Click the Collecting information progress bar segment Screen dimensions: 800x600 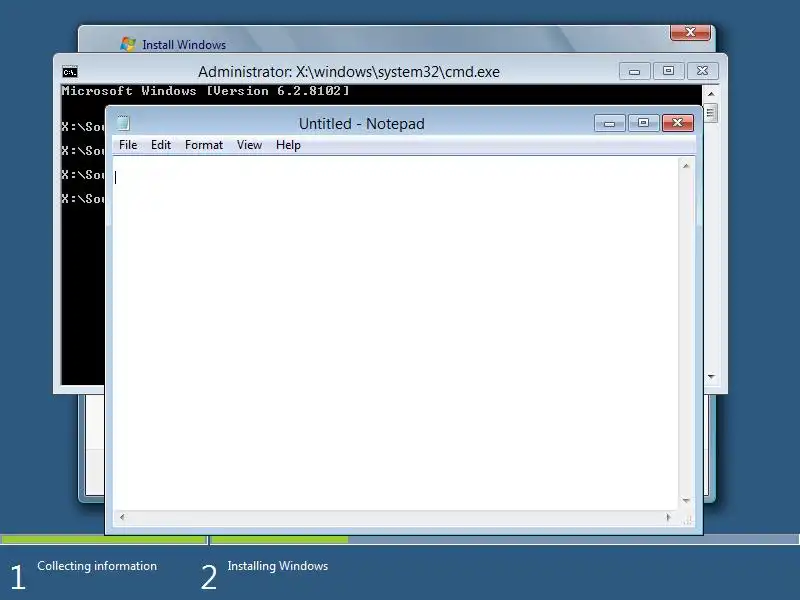104,539
